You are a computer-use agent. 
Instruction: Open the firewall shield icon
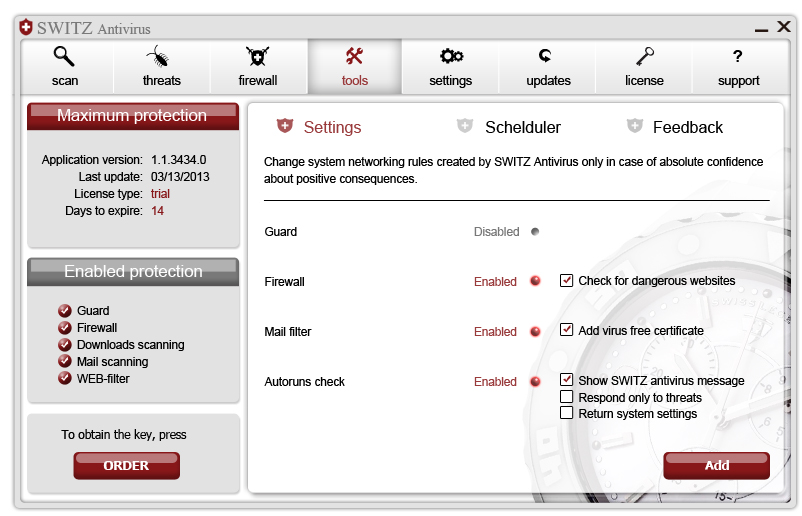point(257,56)
